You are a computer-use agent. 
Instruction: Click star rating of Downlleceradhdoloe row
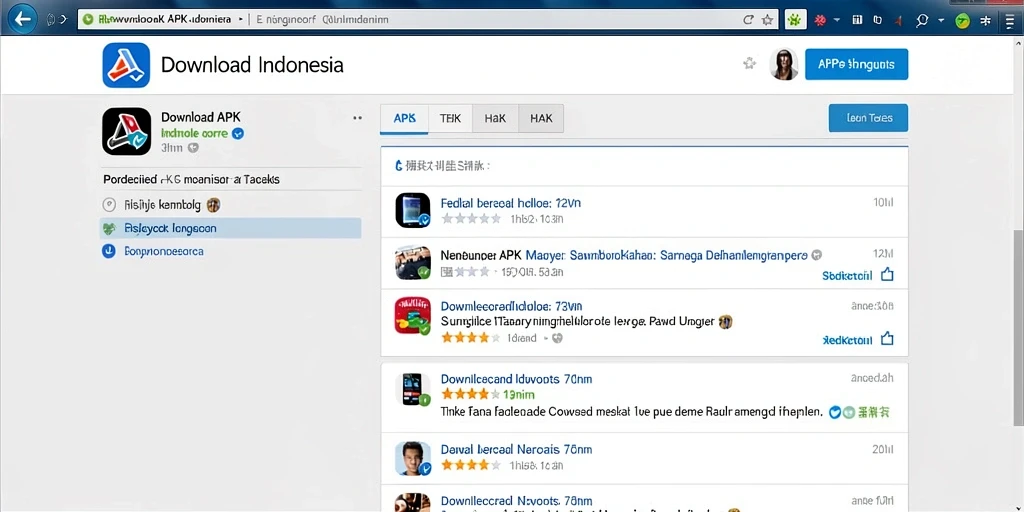[x=471, y=338]
